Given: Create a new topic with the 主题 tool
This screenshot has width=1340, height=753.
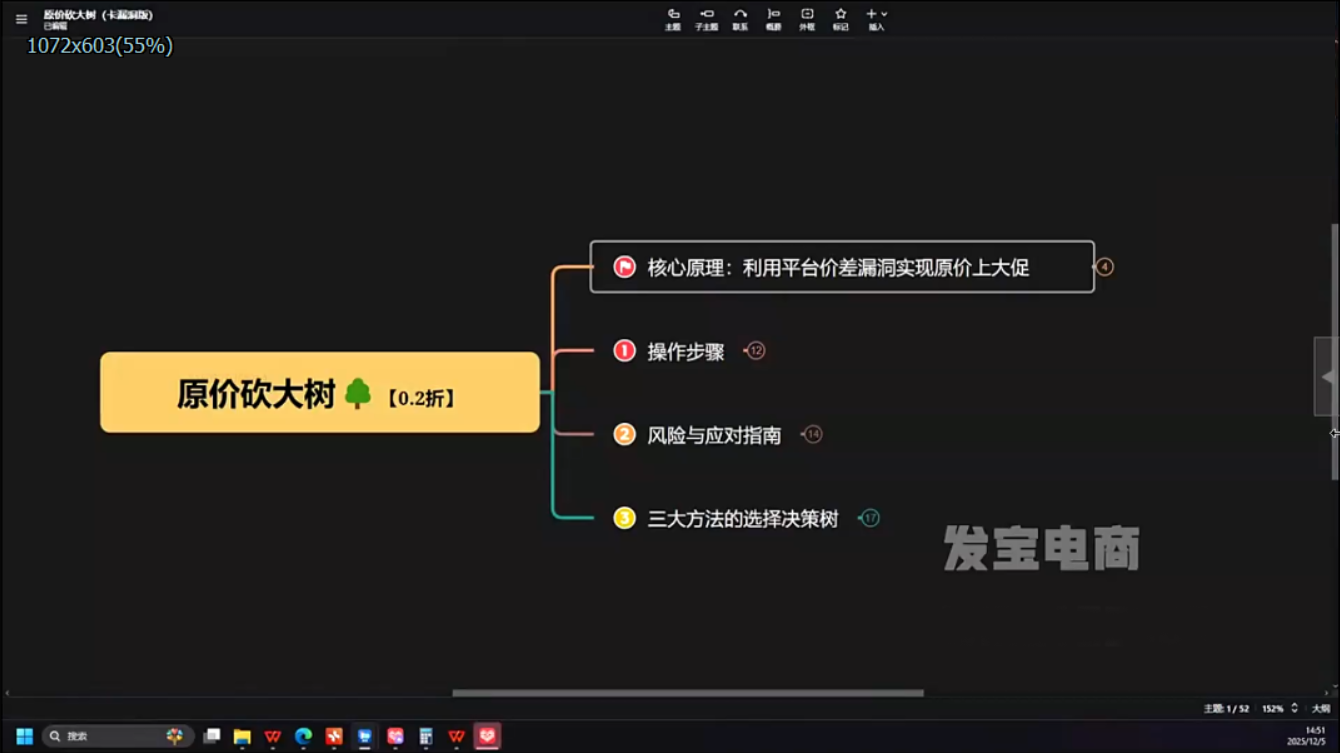Looking at the screenshot, I should coord(672,19).
